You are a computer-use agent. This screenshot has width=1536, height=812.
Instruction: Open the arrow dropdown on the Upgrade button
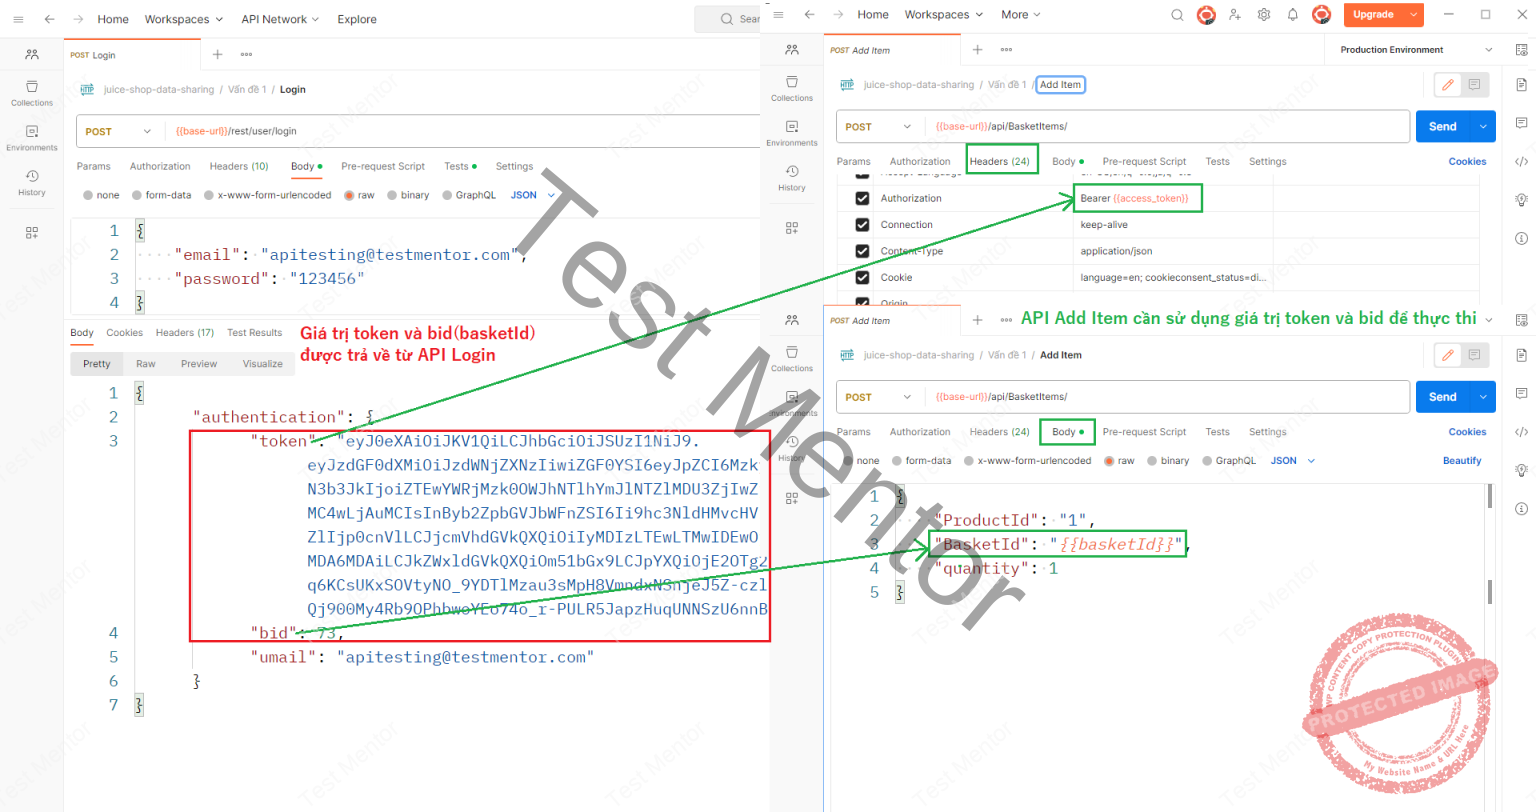[x=1413, y=15]
